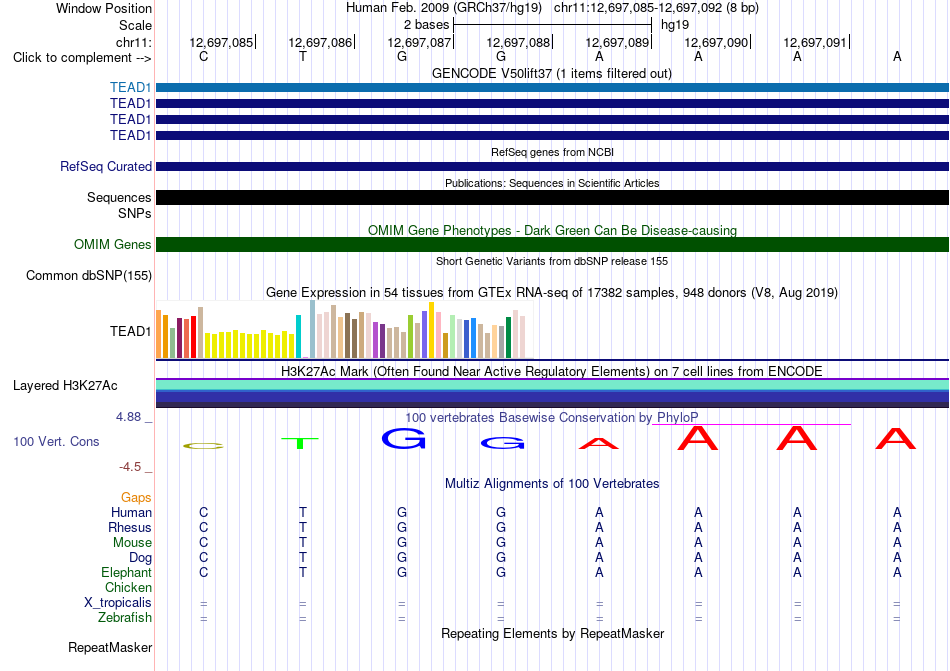The height and width of the screenshot is (671, 950).
Task: Select the RepeatMasker track label
Action: (110, 647)
